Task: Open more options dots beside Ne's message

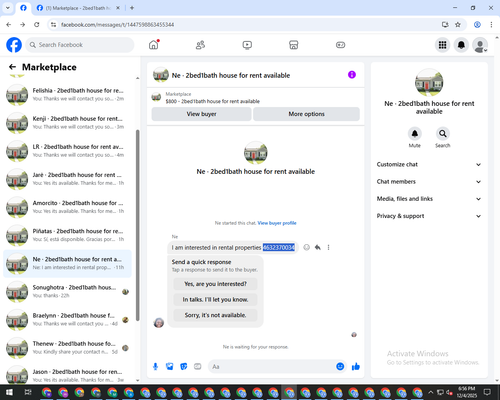Action: pos(328,247)
